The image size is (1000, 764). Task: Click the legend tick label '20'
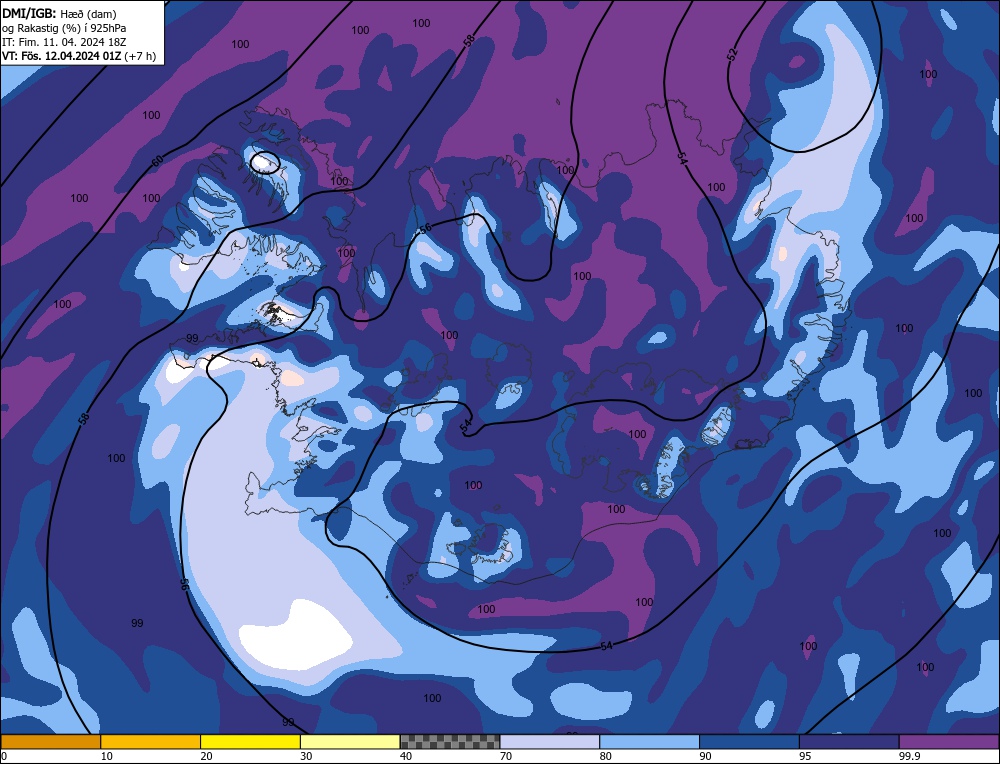[207, 756]
